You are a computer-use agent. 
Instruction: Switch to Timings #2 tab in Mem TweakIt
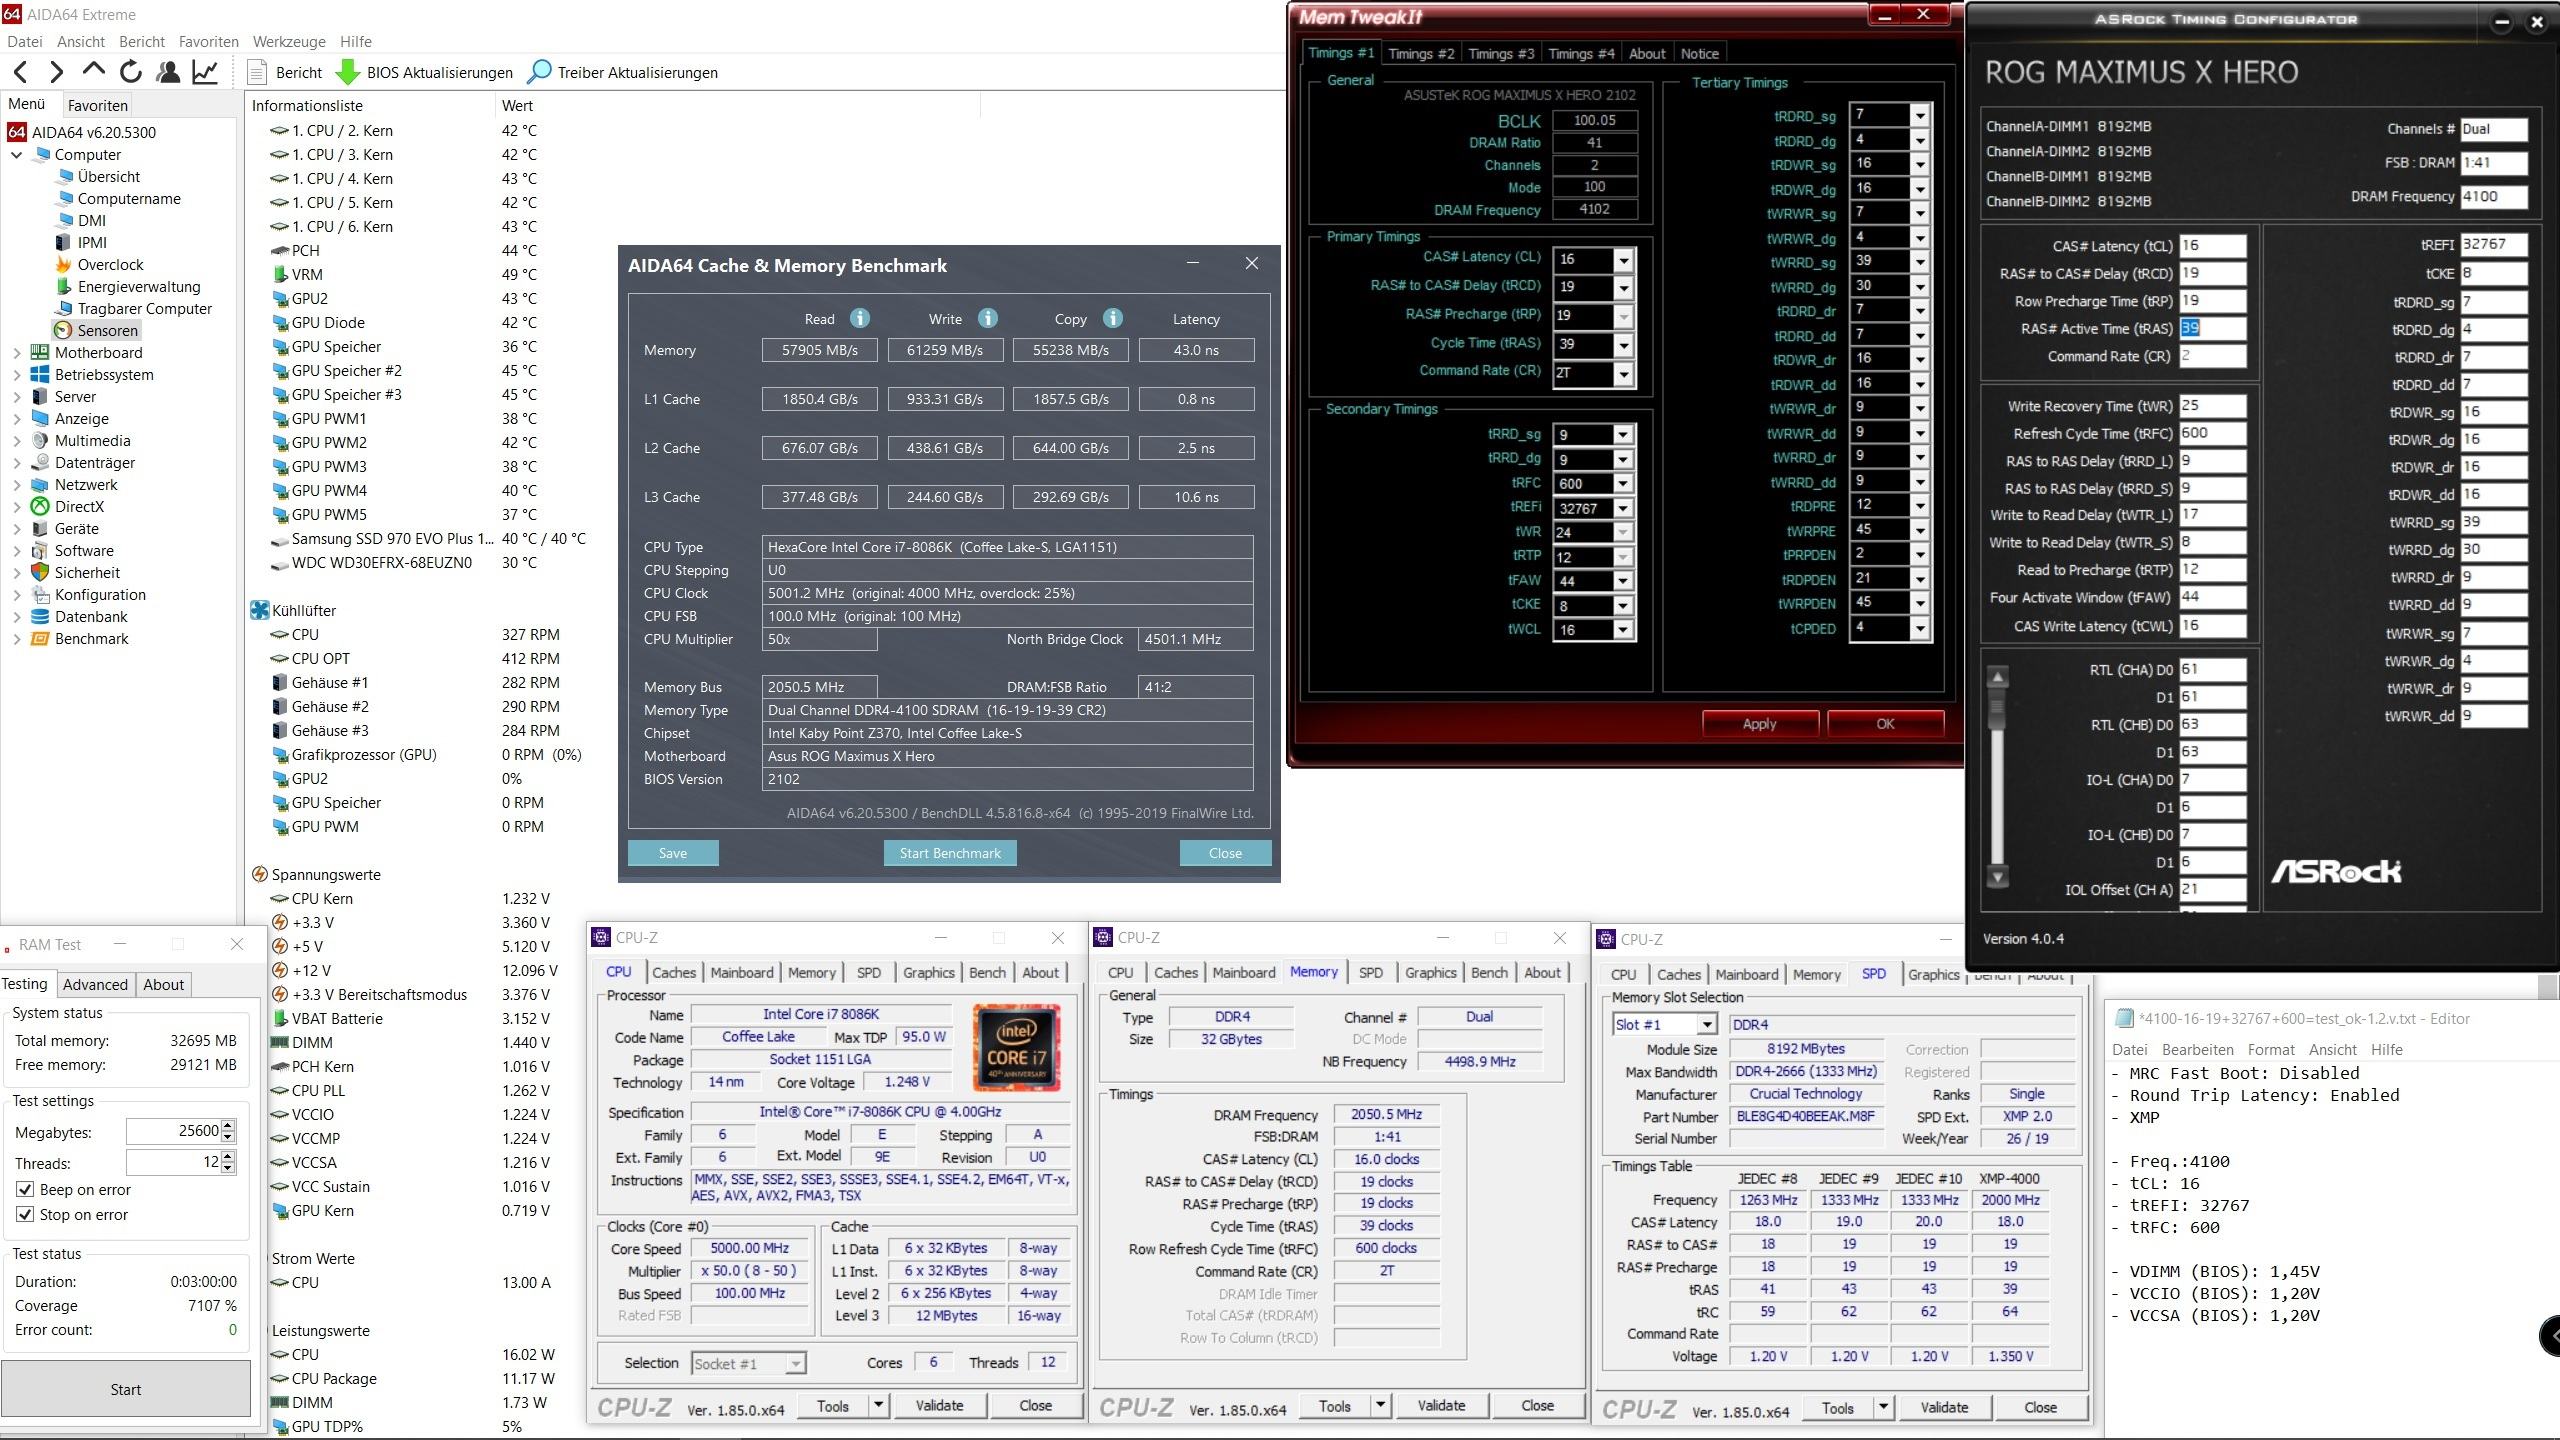point(1421,54)
